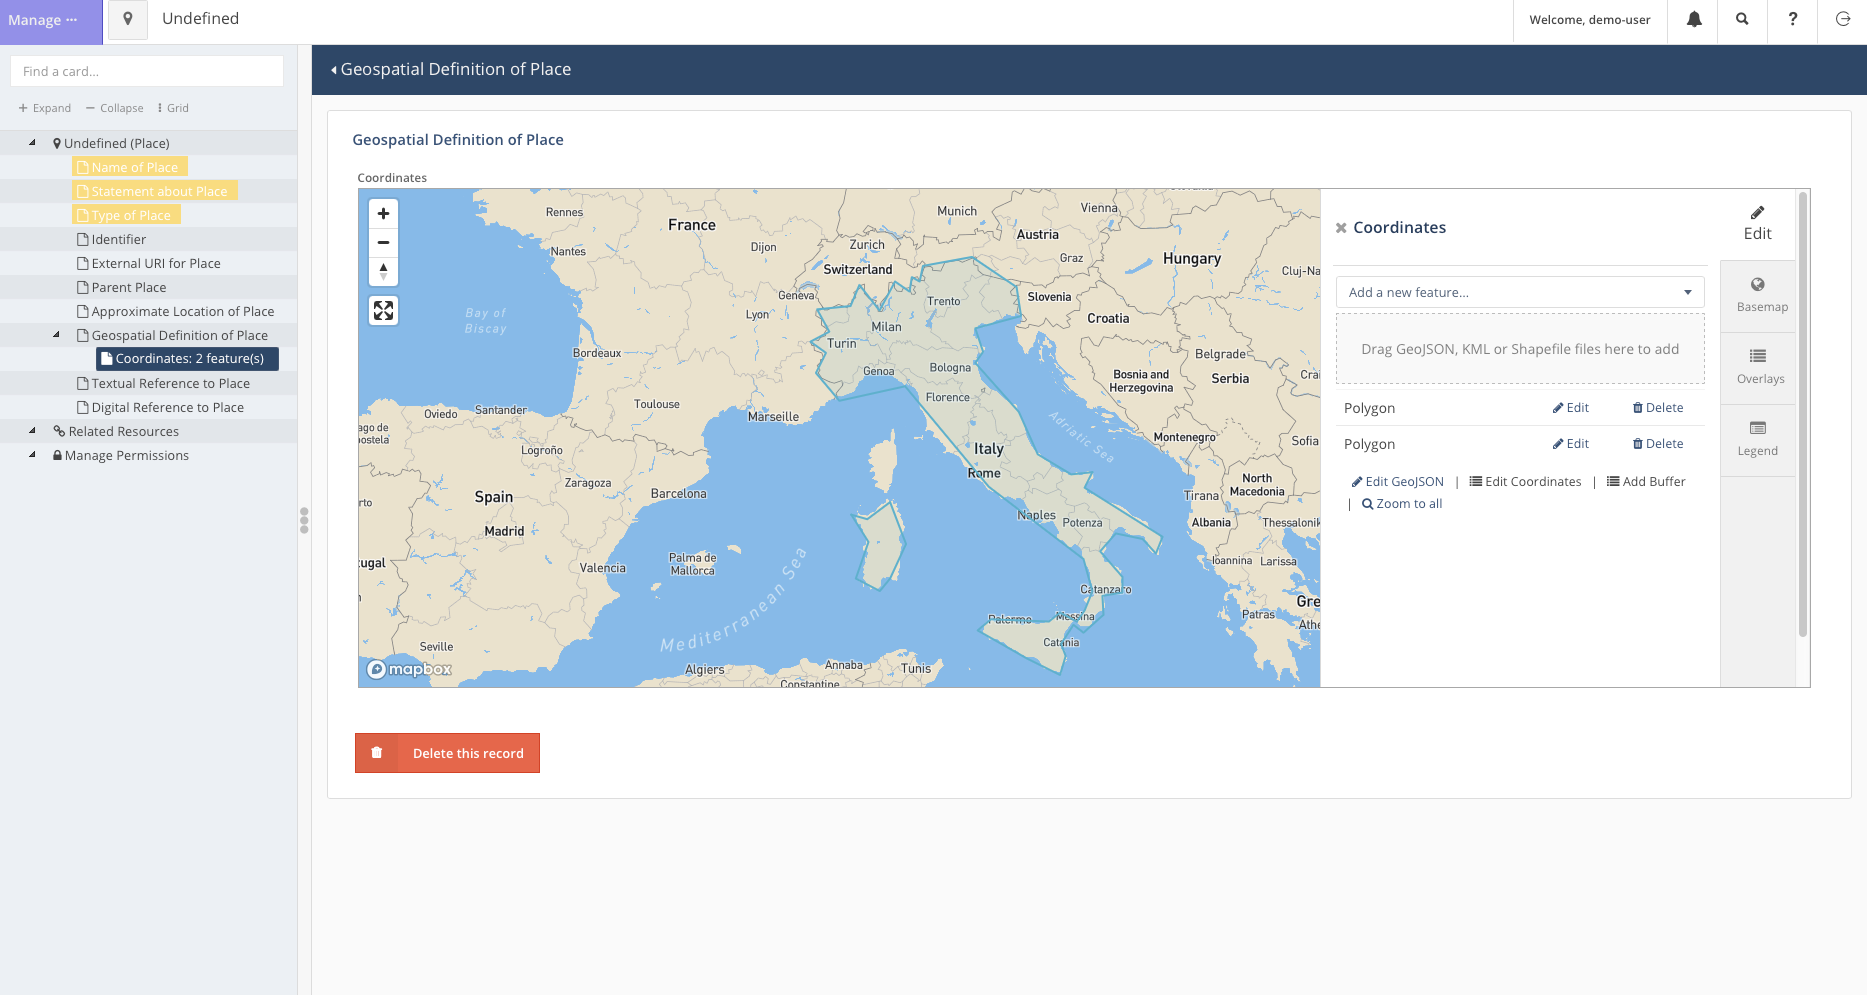This screenshot has height=995, width=1867.
Task: Click the search magnifier icon in header
Action: [x=1742, y=20]
